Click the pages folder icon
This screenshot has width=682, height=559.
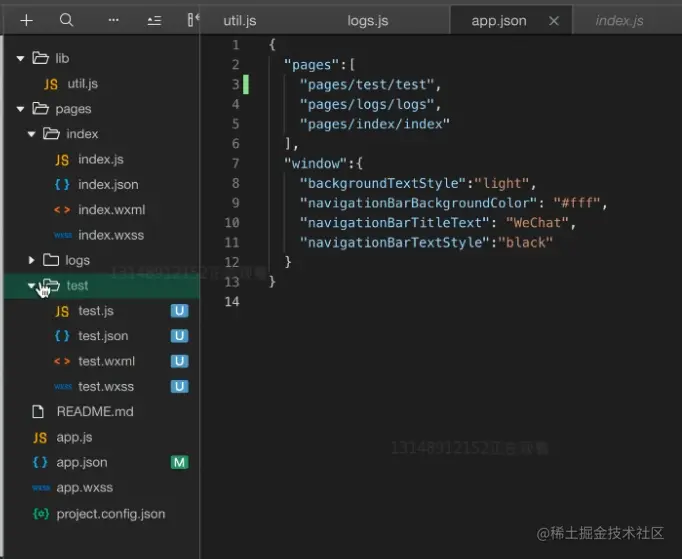tap(40, 108)
